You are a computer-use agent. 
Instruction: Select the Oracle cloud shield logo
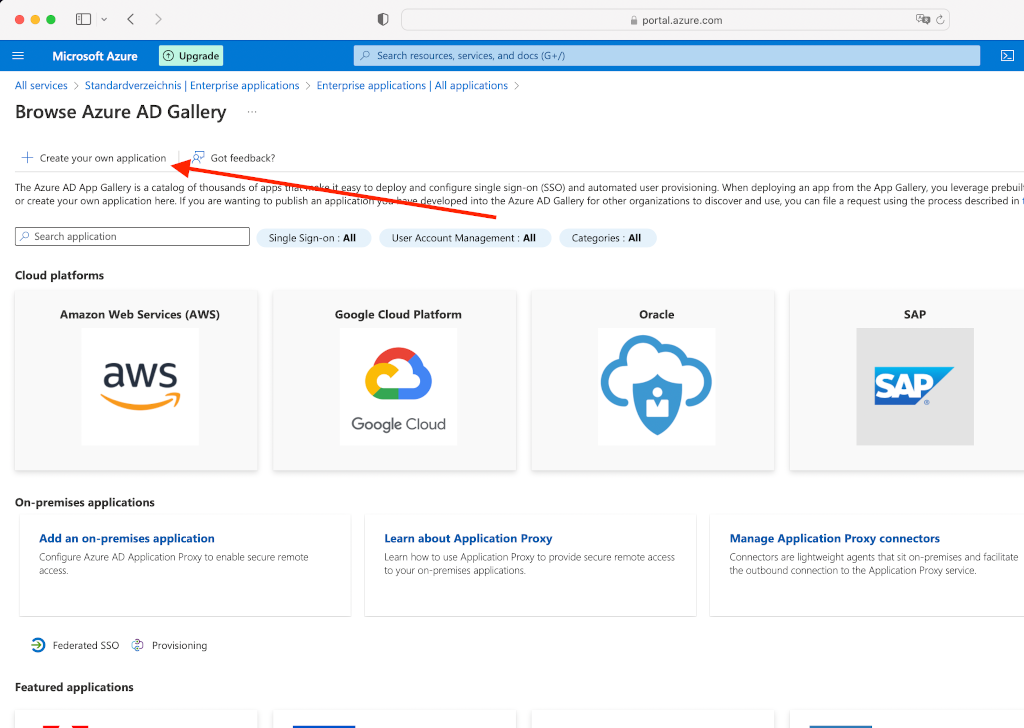click(656, 387)
